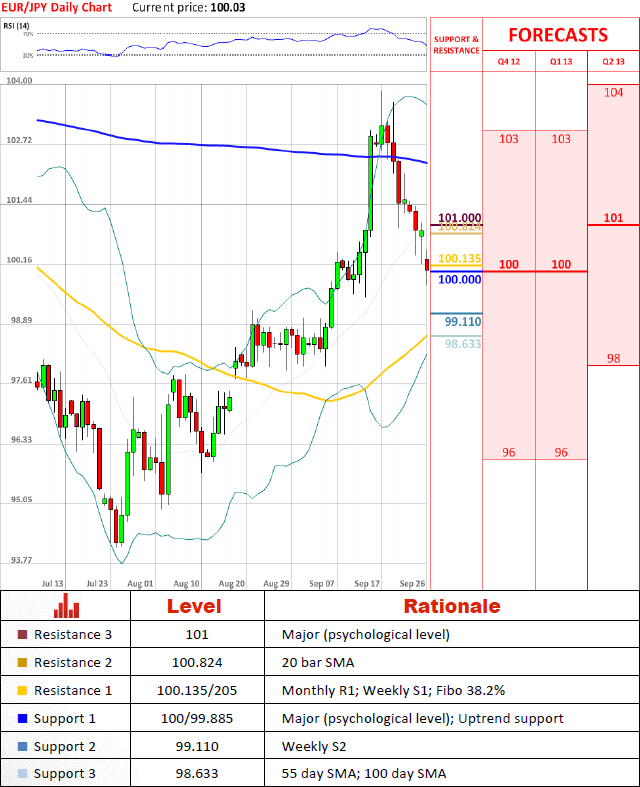This screenshot has height=787, width=640.
Task: Click the Rationale column header
Action: pyautogui.click(x=451, y=606)
